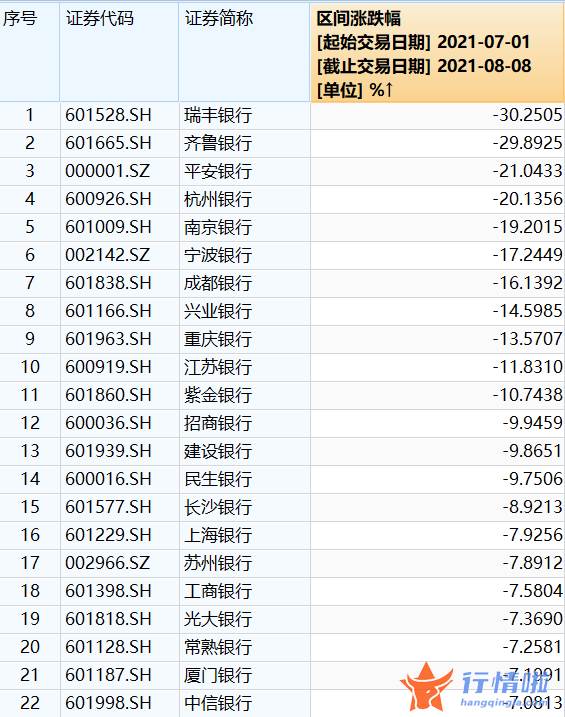Select the cell 杭州银行
The image size is (565, 717).
(x=245, y=199)
